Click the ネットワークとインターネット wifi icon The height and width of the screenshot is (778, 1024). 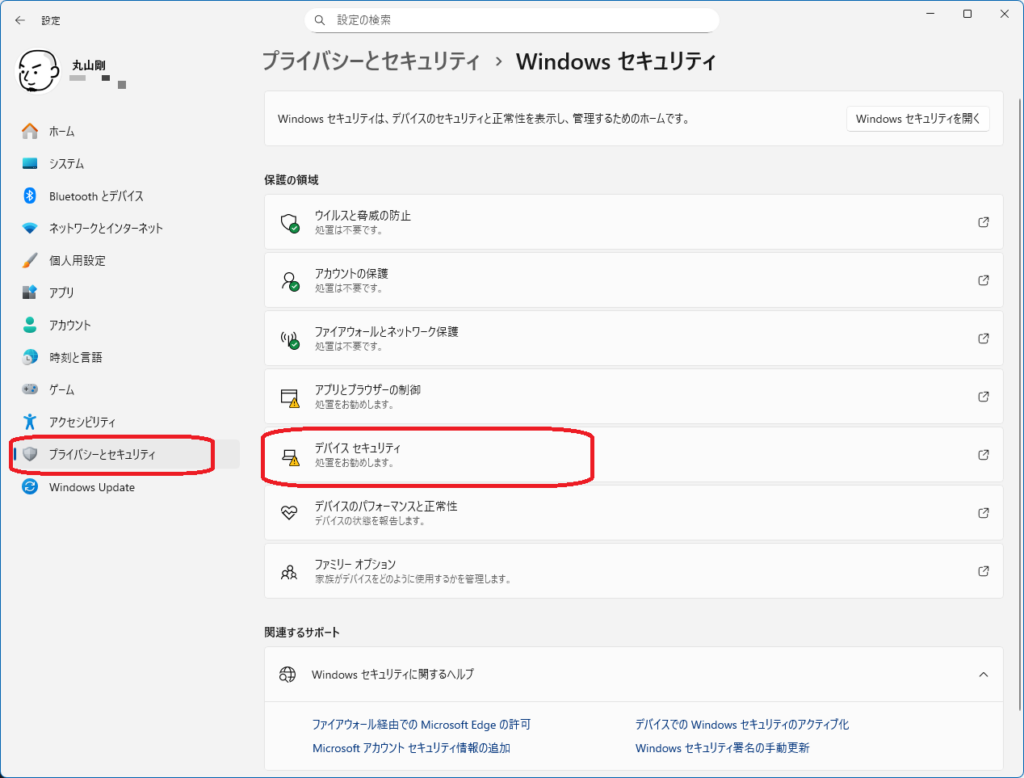tap(29, 228)
